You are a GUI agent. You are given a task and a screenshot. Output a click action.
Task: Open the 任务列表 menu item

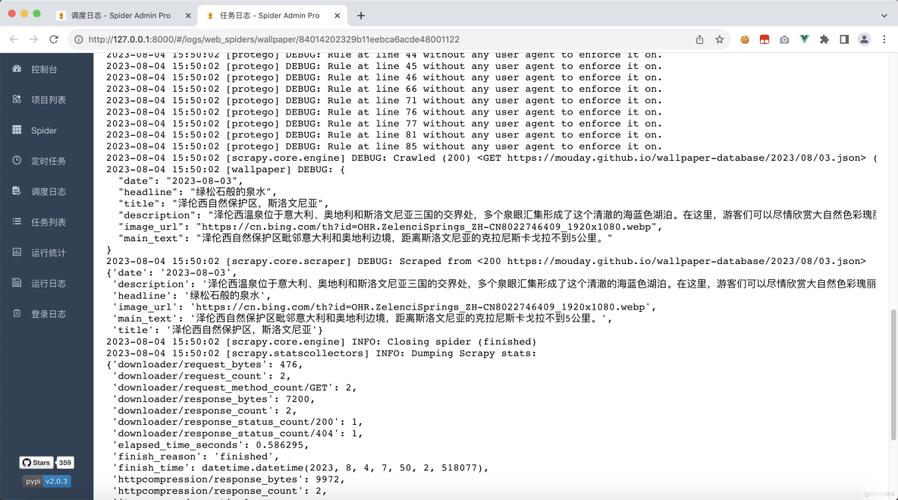46,222
